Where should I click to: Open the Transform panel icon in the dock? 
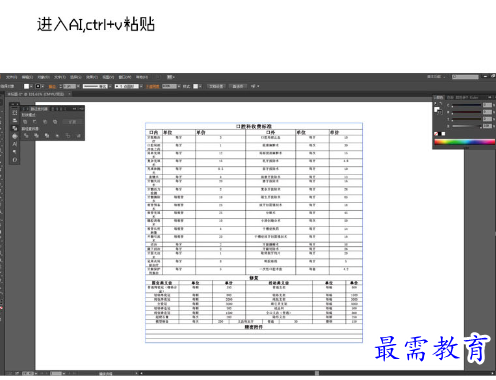pyautogui.click(x=15, y=113)
